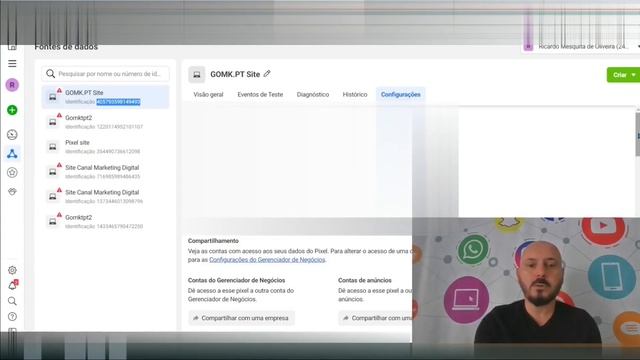The width and height of the screenshot is (640, 360).
Task: Open the notifications bell icon
Action: pyautogui.click(x=13, y=285)
